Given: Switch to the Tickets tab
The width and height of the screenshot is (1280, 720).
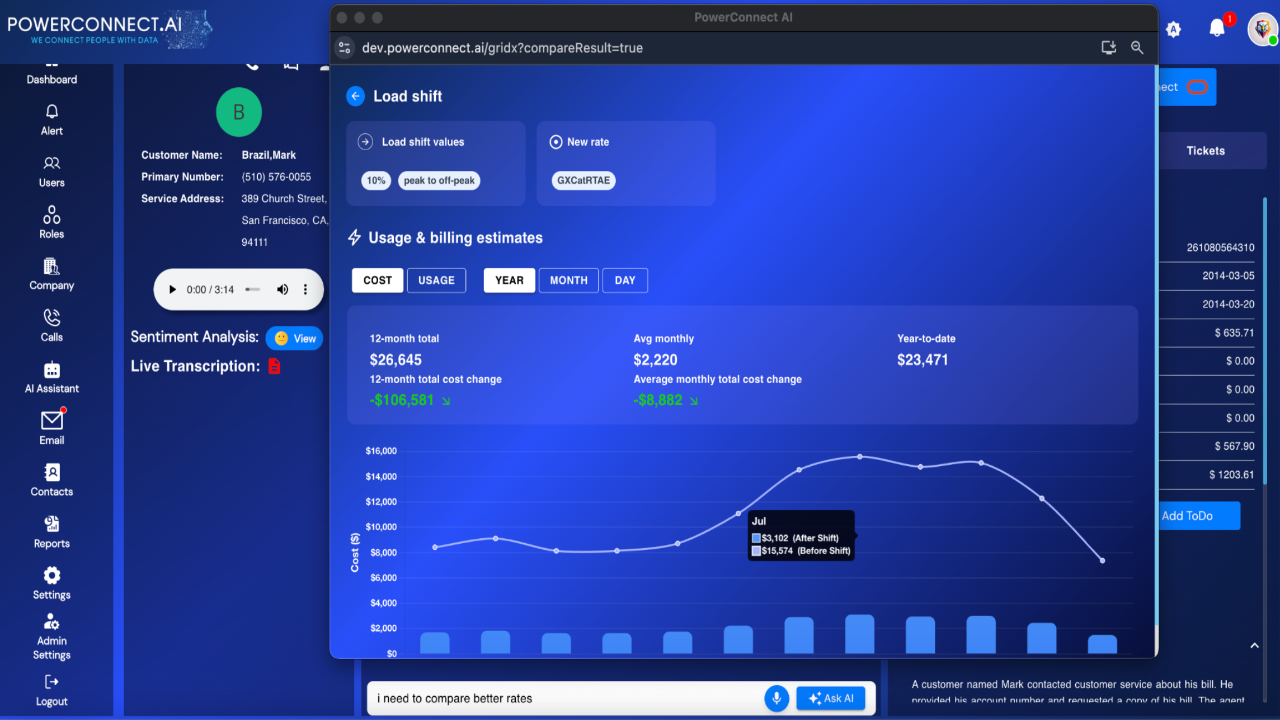Looking at the screenshot, I should click(x=1205, y=151).
